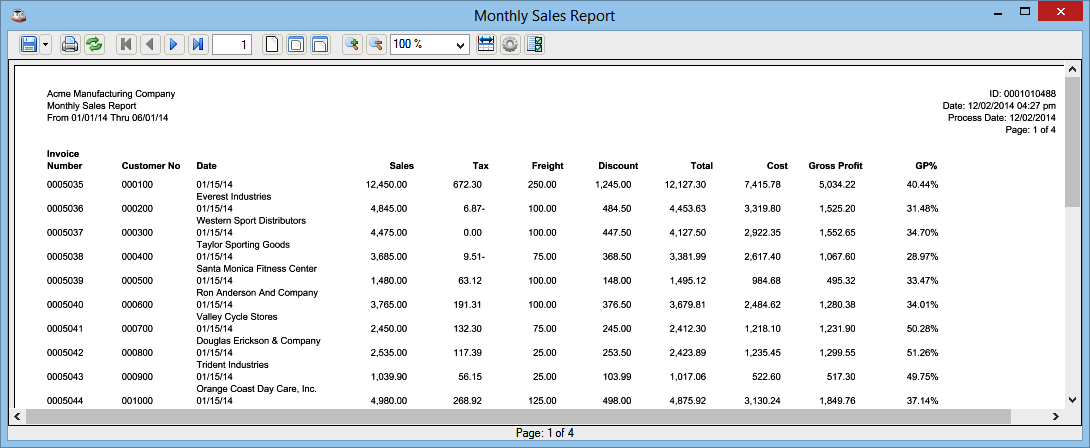Click the page number input field
1090x448 pixels.
coord(232,44)
